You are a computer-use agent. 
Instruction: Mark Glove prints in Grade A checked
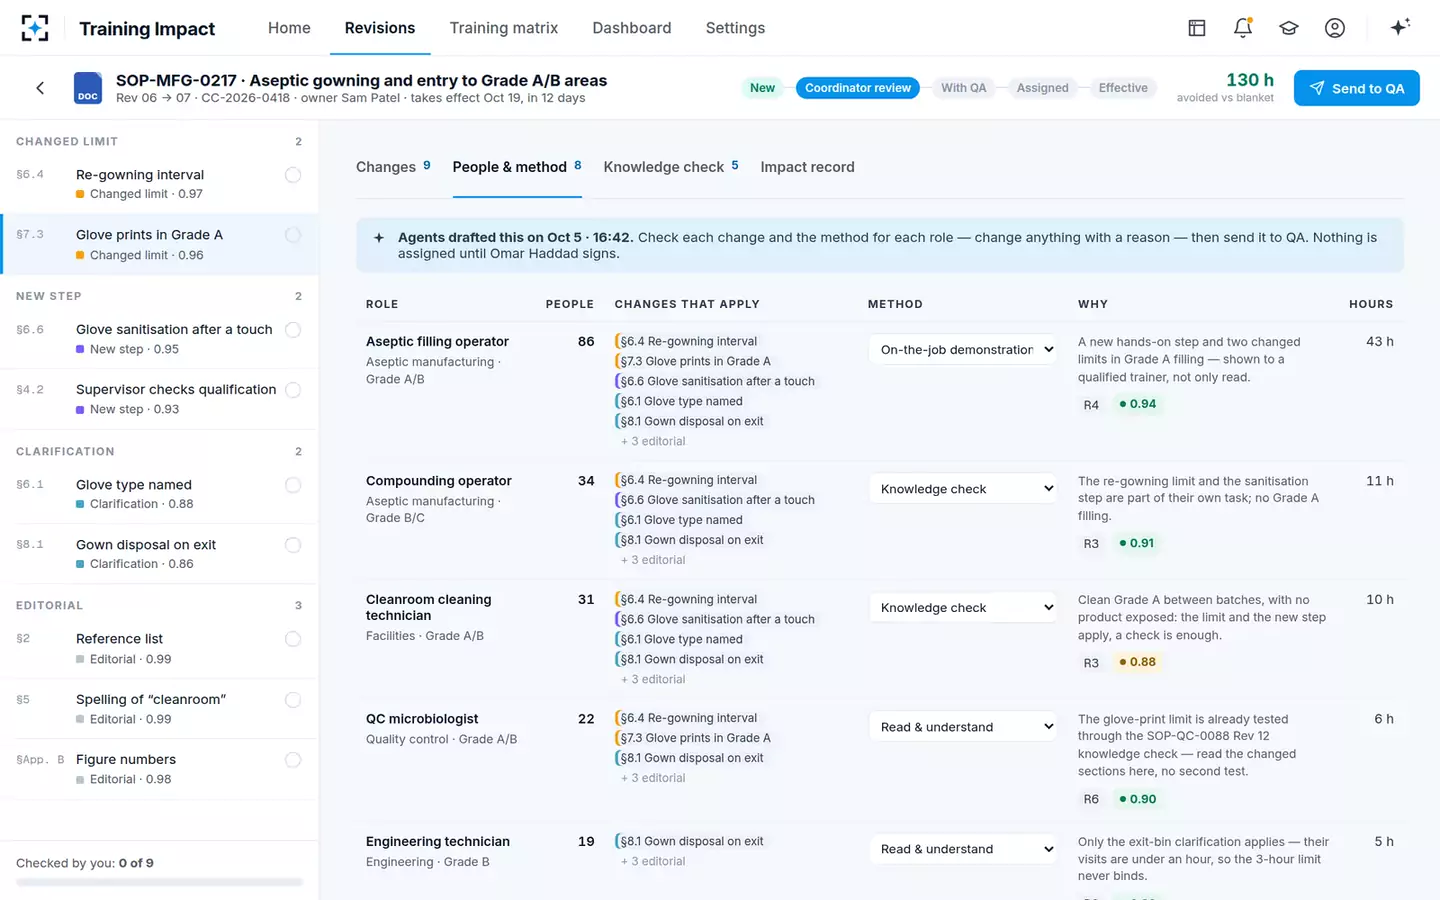[293, 235]
